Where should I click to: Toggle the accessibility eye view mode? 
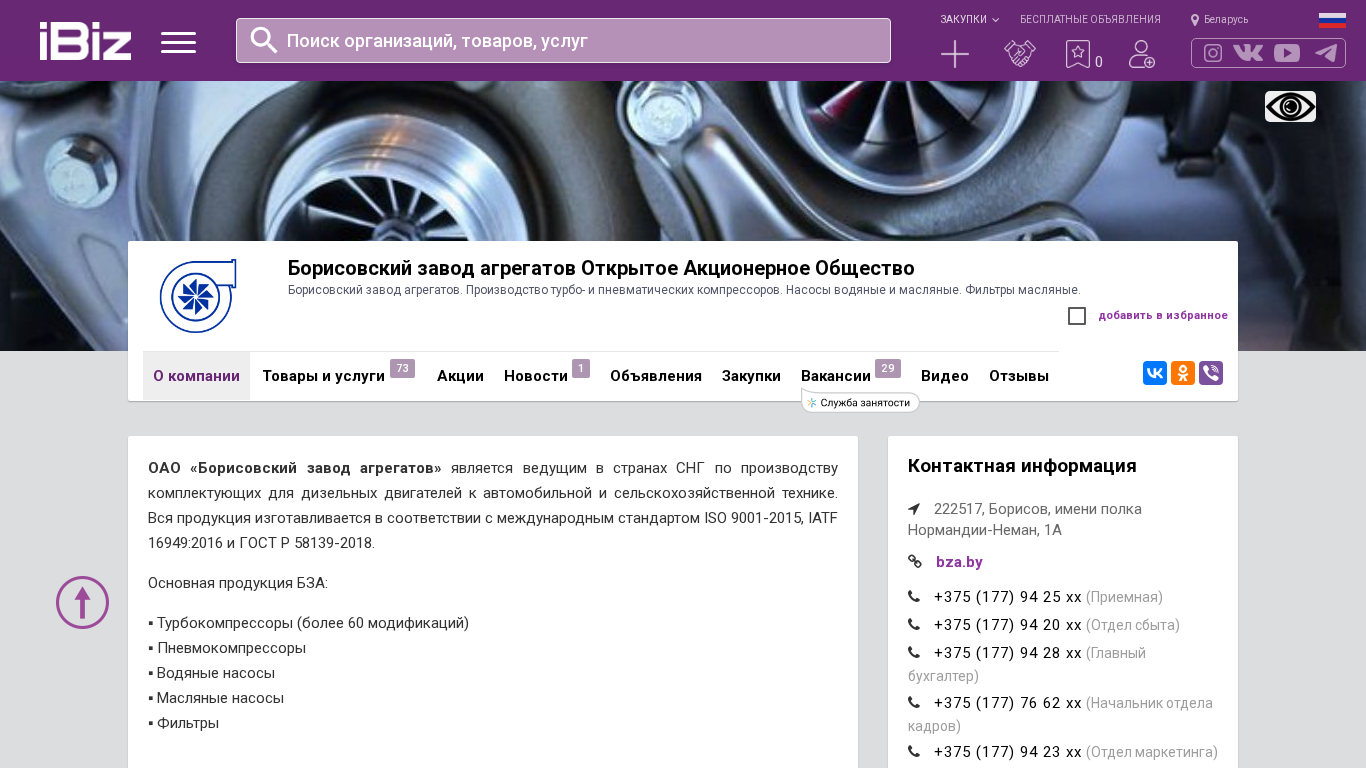point(1290,106)
